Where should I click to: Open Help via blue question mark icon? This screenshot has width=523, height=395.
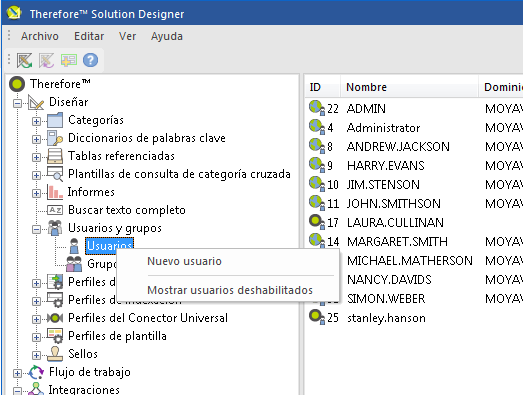pyautogui.click(x=90, y=60)
